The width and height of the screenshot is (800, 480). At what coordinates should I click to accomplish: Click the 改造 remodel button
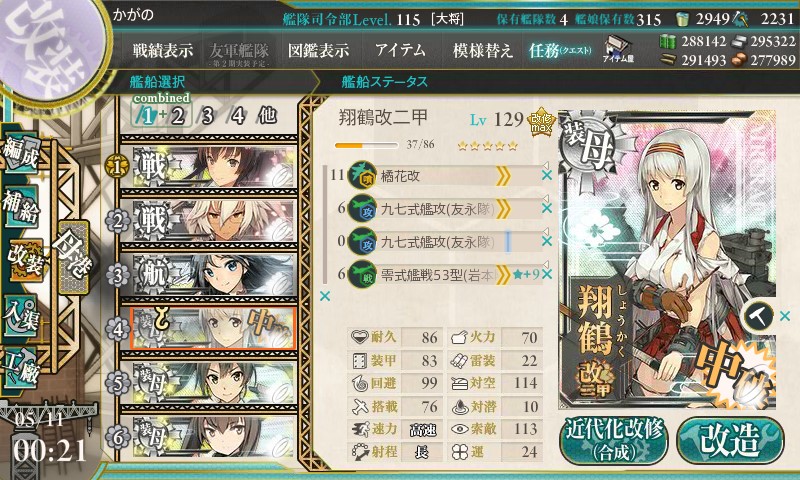pos(730,441)
